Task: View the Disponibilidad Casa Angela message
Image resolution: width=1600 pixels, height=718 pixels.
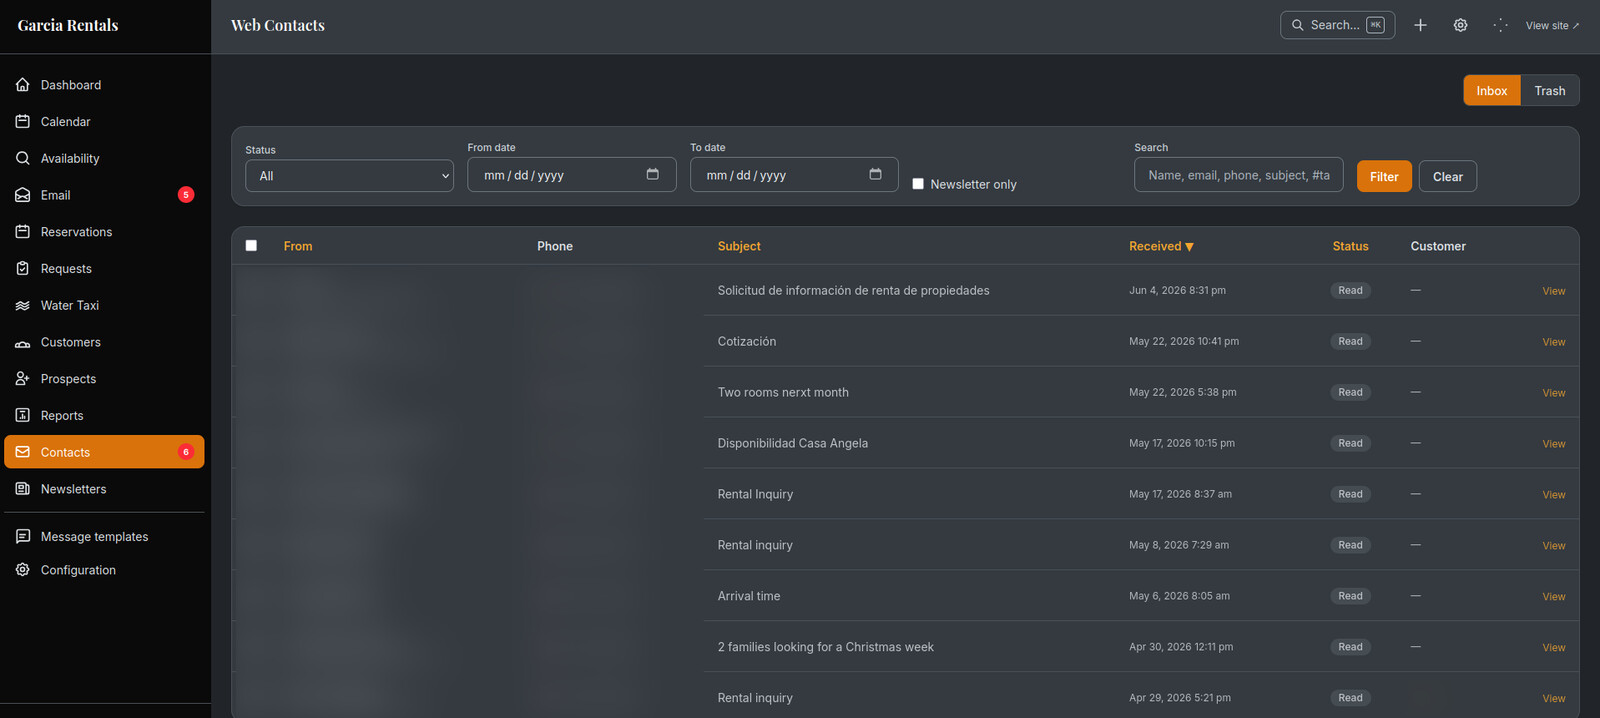Action: [1554, 444]
